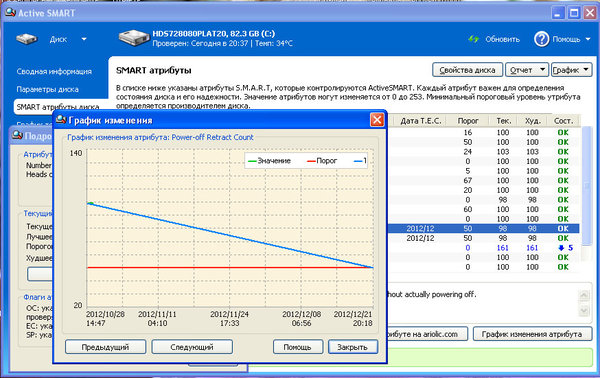Open the Помощь question mark icon

[541, 39]
